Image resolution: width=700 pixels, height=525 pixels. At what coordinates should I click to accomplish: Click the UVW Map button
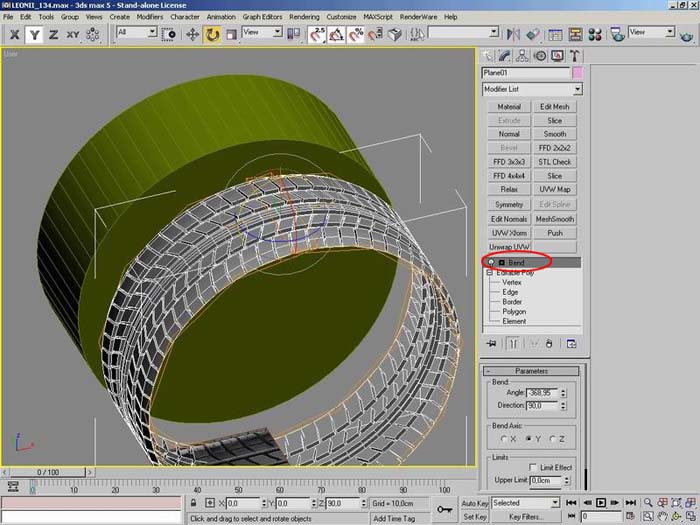pyautogui.click(x=555, y=190)
